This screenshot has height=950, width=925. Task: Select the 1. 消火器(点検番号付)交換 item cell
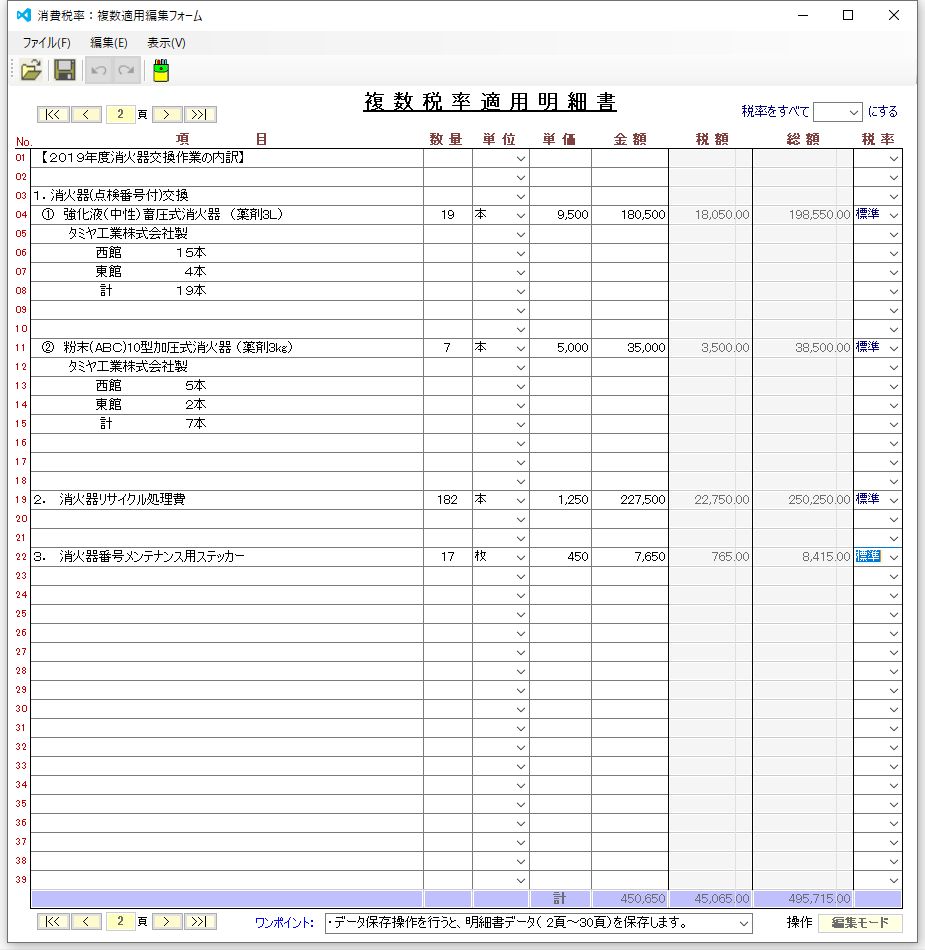pos(227,196)
